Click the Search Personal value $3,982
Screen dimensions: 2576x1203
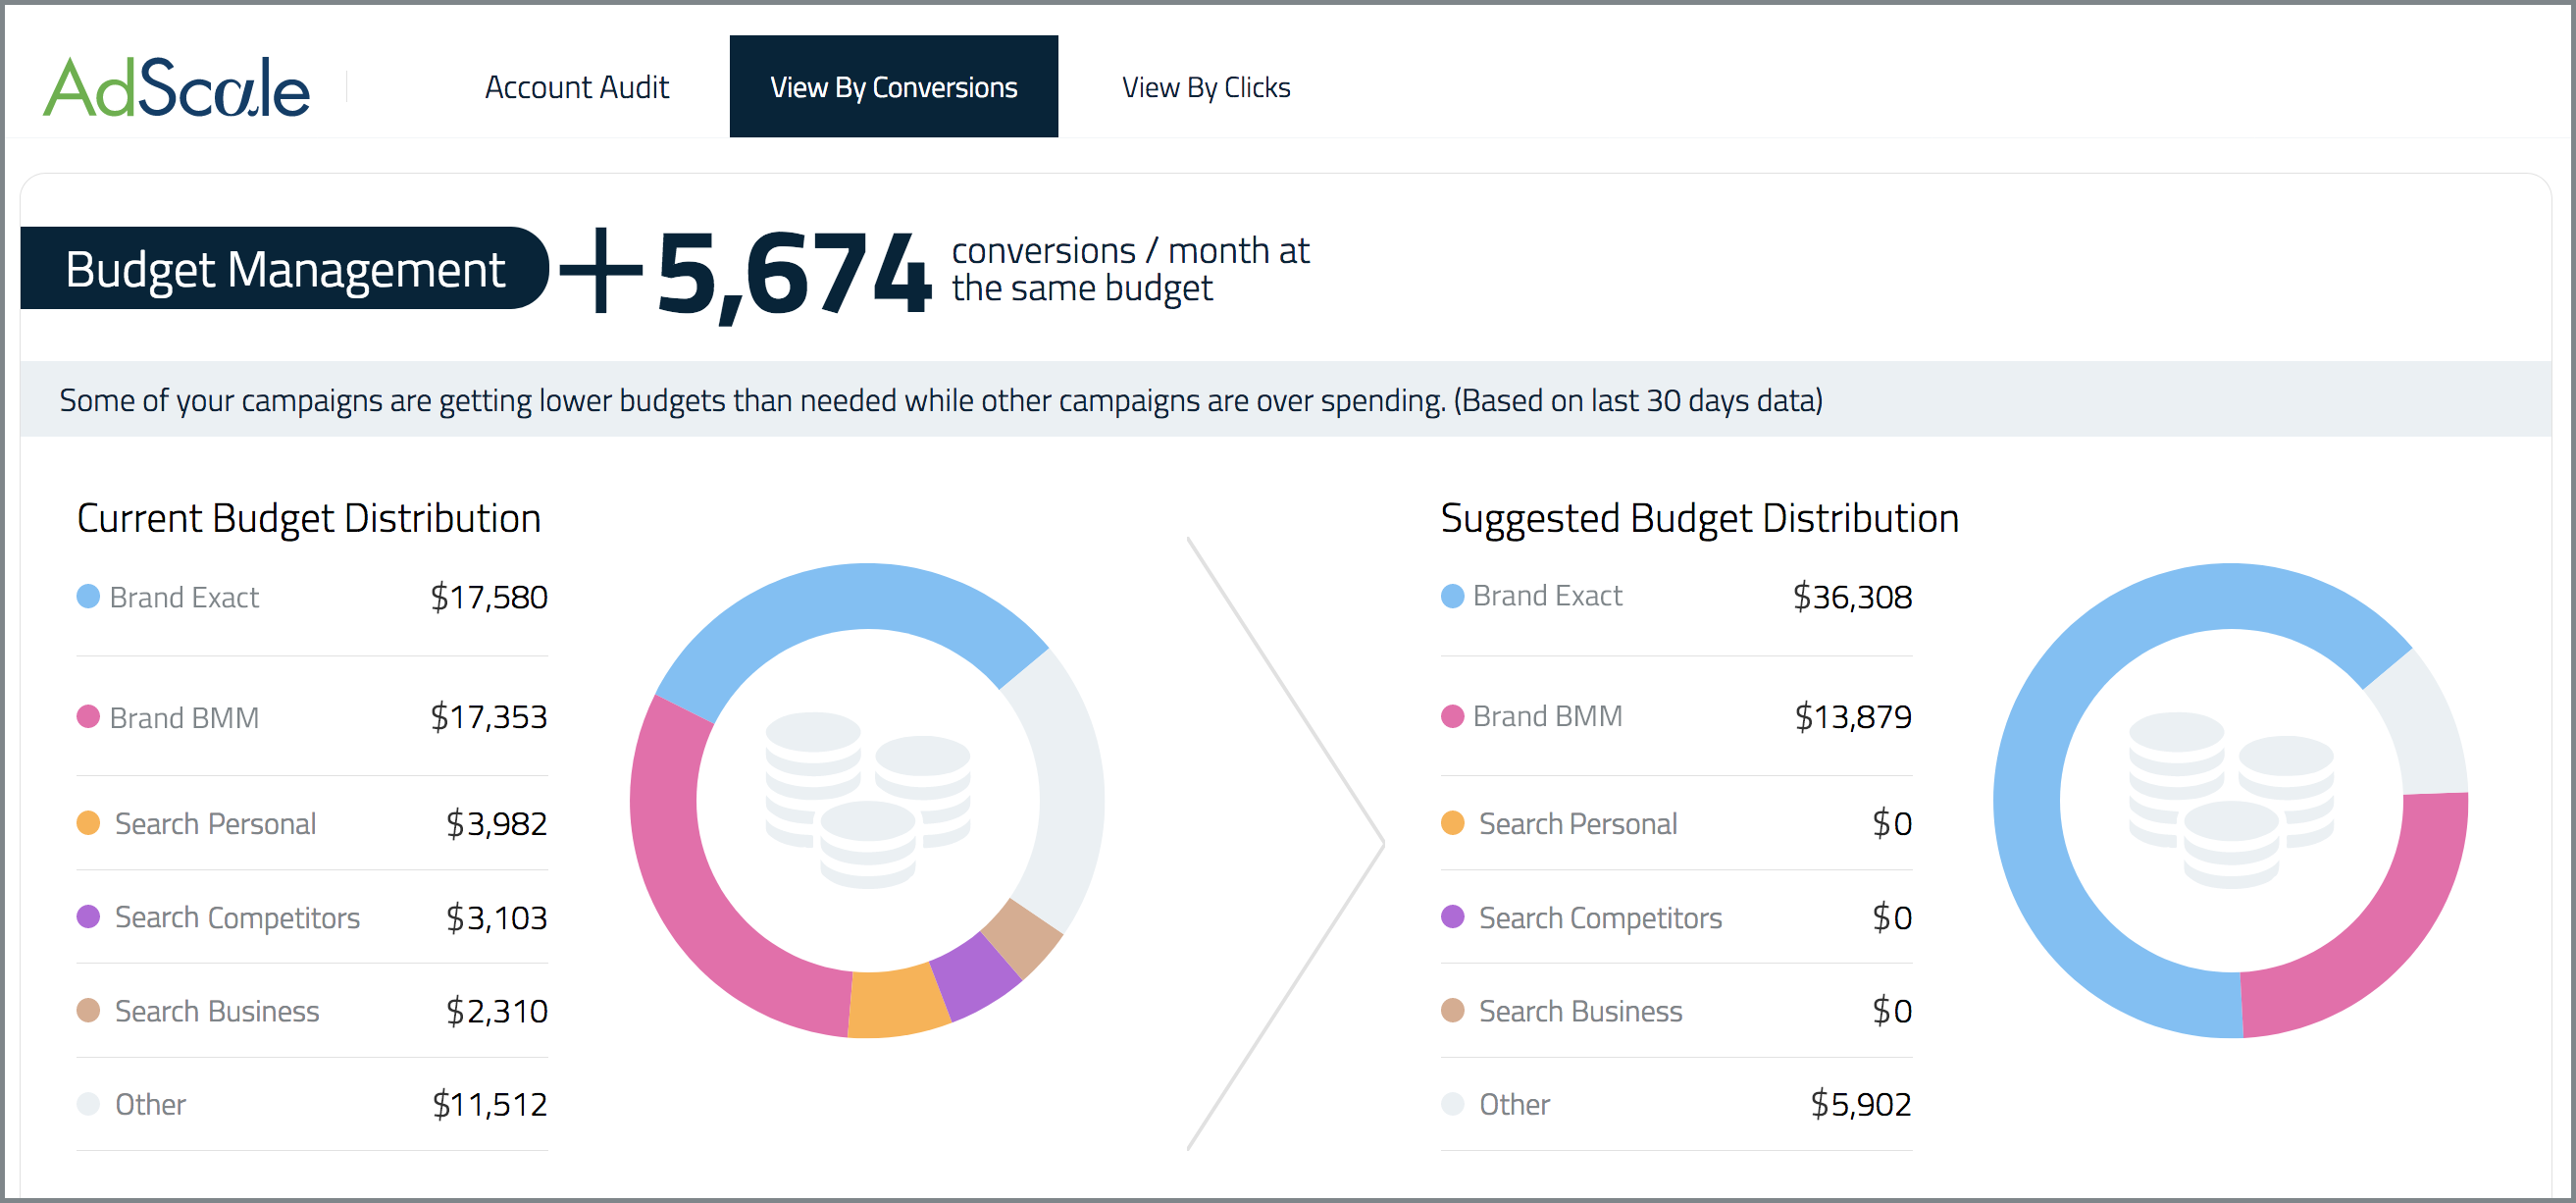tap(497, 823)
